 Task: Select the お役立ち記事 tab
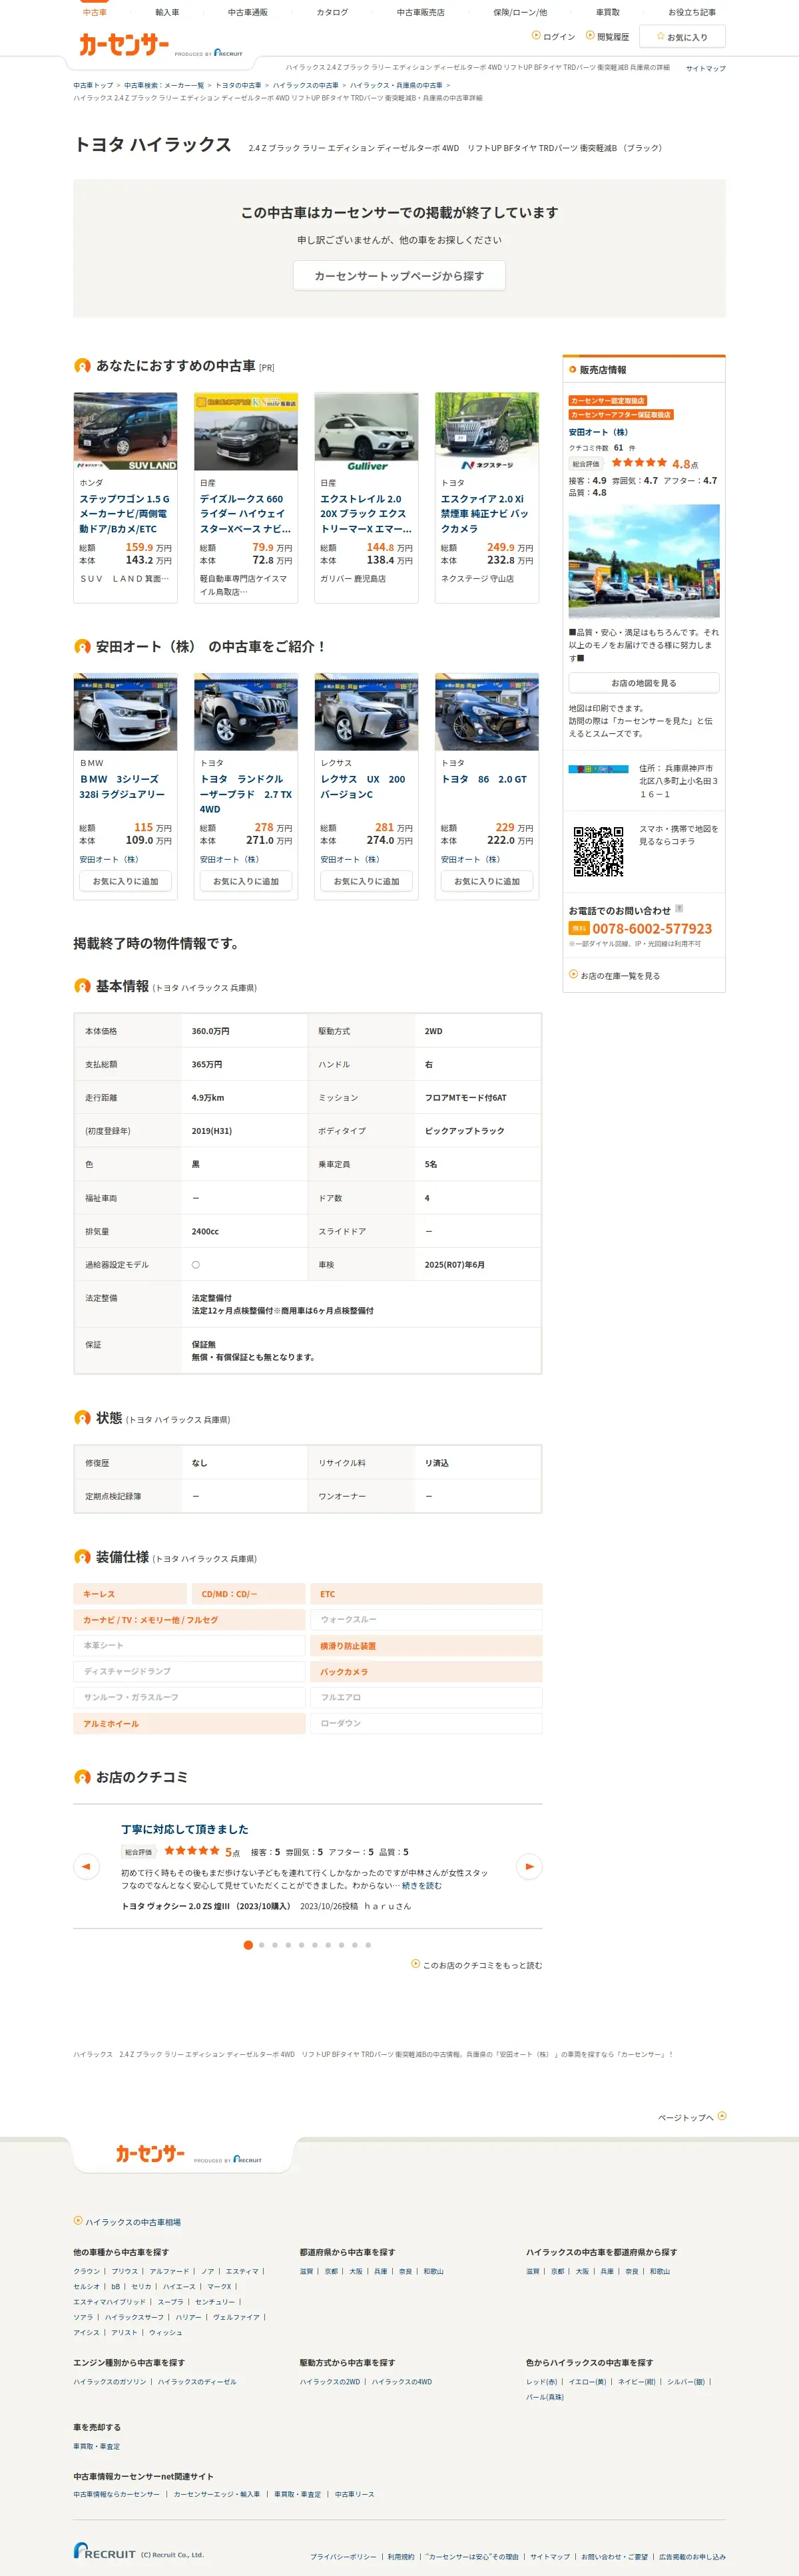click(x=692, y=12)
